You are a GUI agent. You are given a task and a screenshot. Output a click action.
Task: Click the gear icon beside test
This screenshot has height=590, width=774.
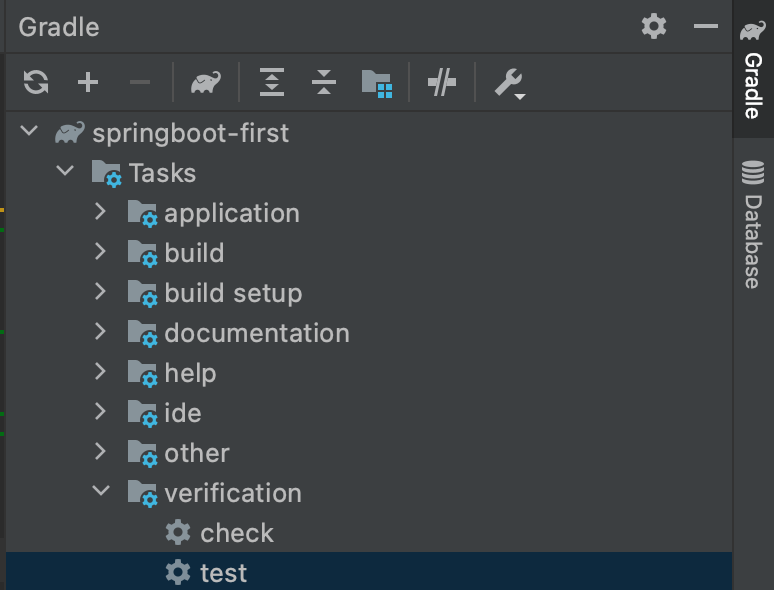pyautogui.click(x=178, y=573)
